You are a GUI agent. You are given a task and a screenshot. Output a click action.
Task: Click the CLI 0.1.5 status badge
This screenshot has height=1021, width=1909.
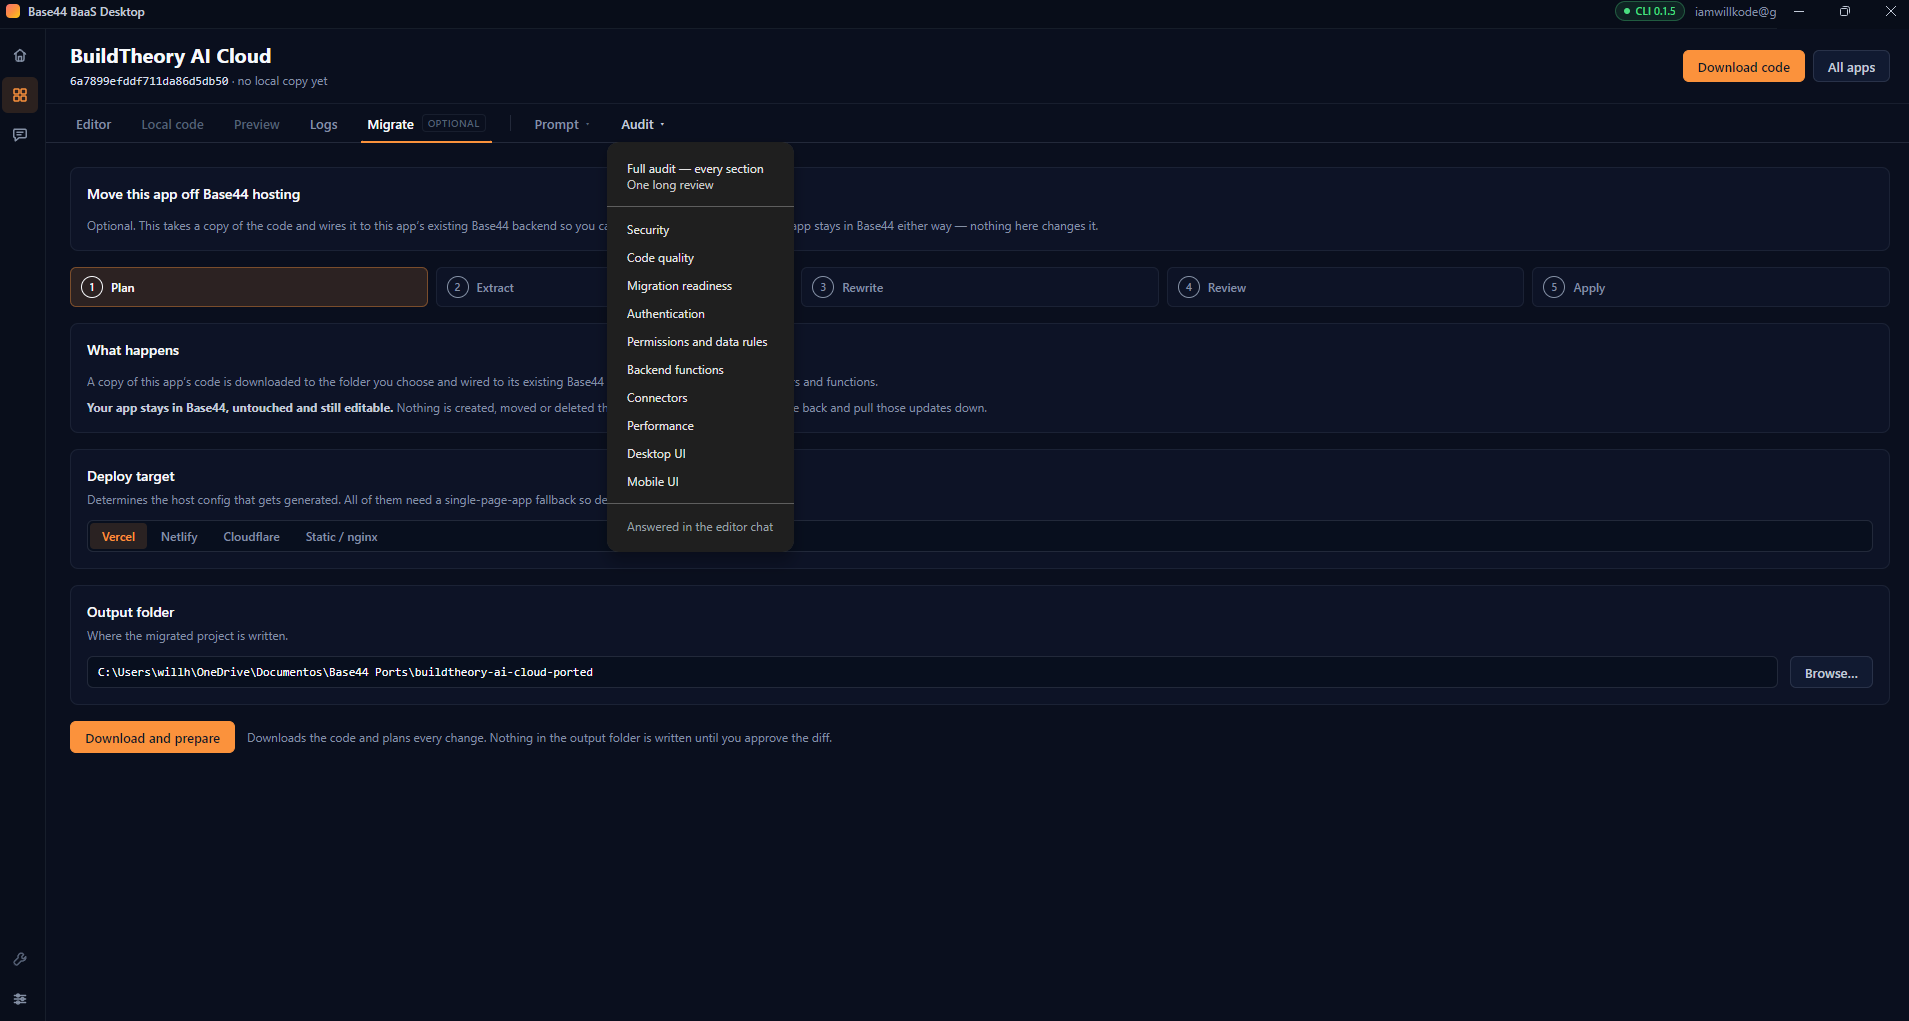tap(1649, 11)
